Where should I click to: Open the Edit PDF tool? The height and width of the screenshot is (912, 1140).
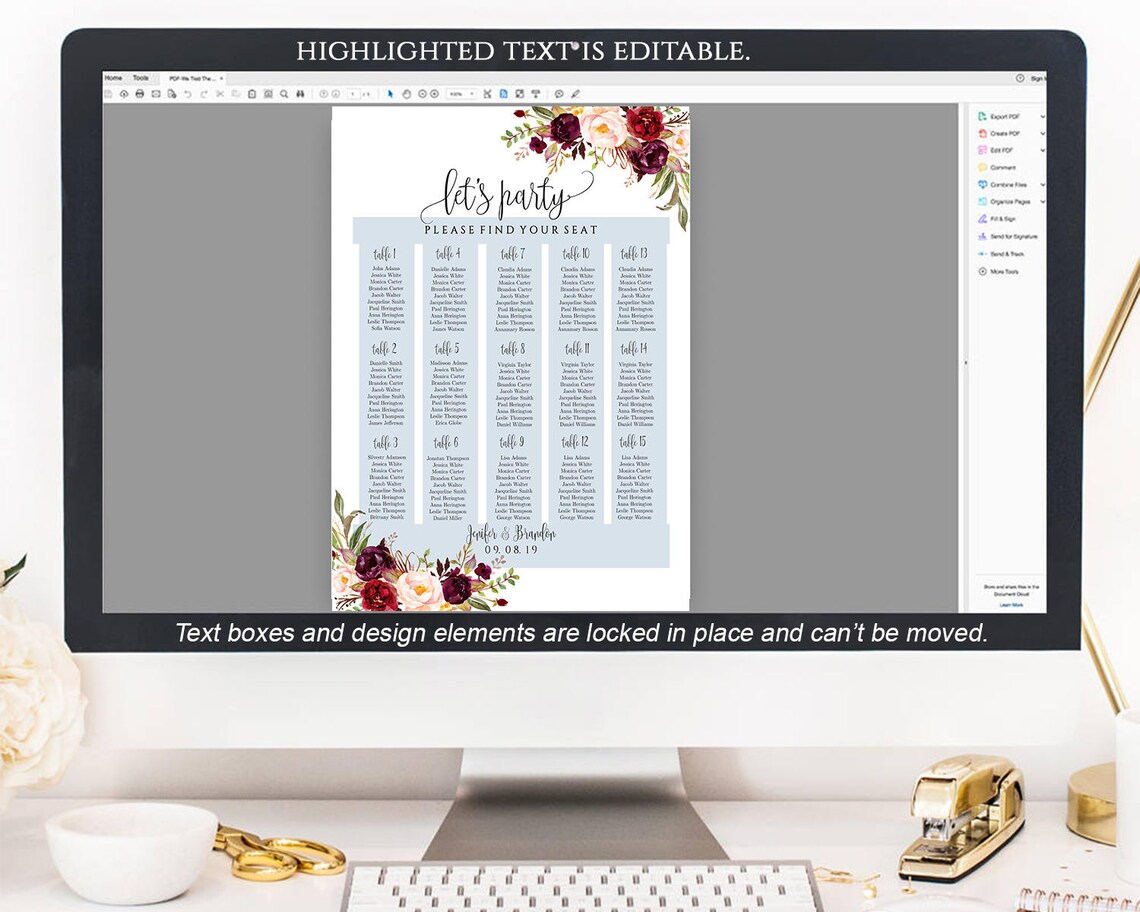point(983,150)
